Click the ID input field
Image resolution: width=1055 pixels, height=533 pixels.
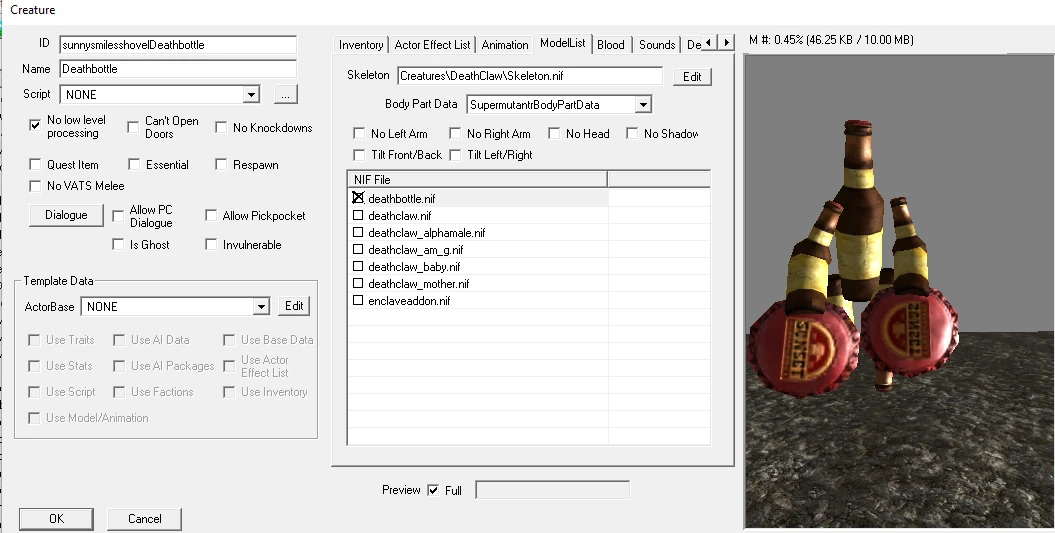click(178, 45)
